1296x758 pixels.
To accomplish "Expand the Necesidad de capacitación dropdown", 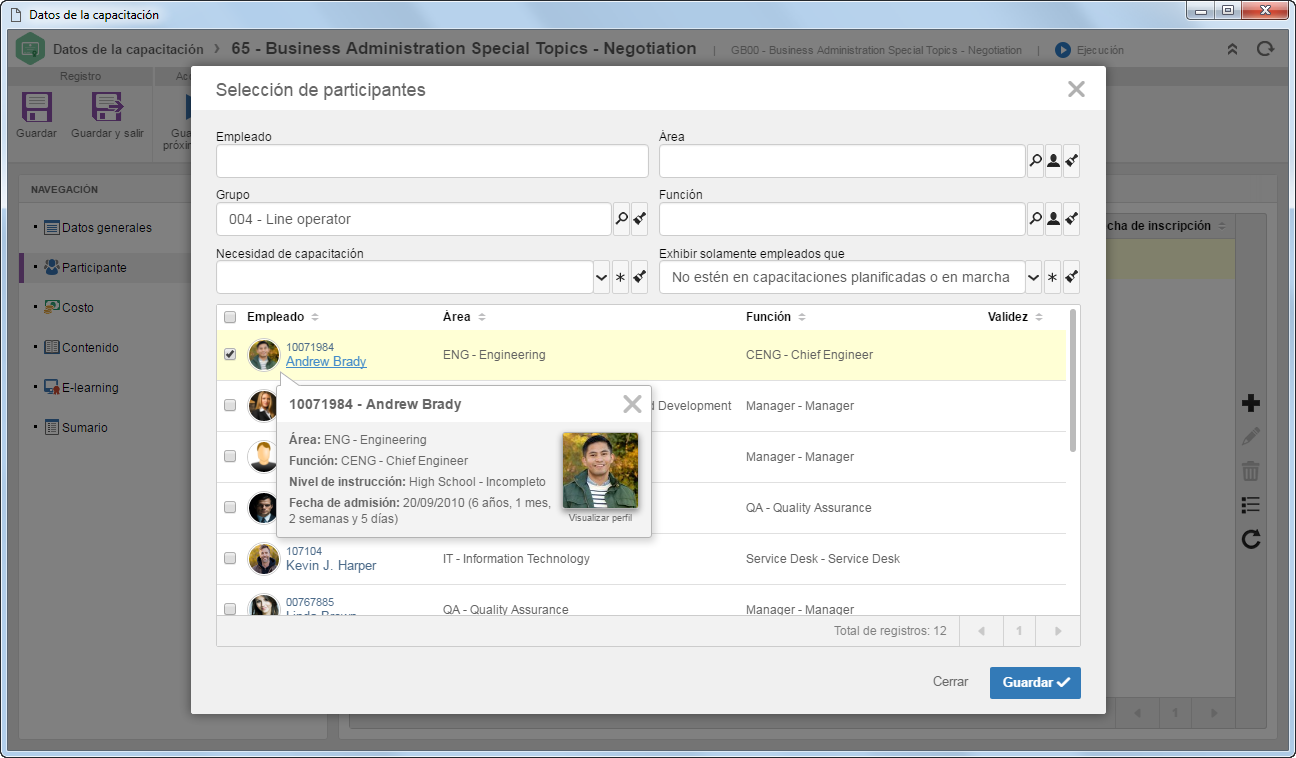I will click(x=602, y=277).
